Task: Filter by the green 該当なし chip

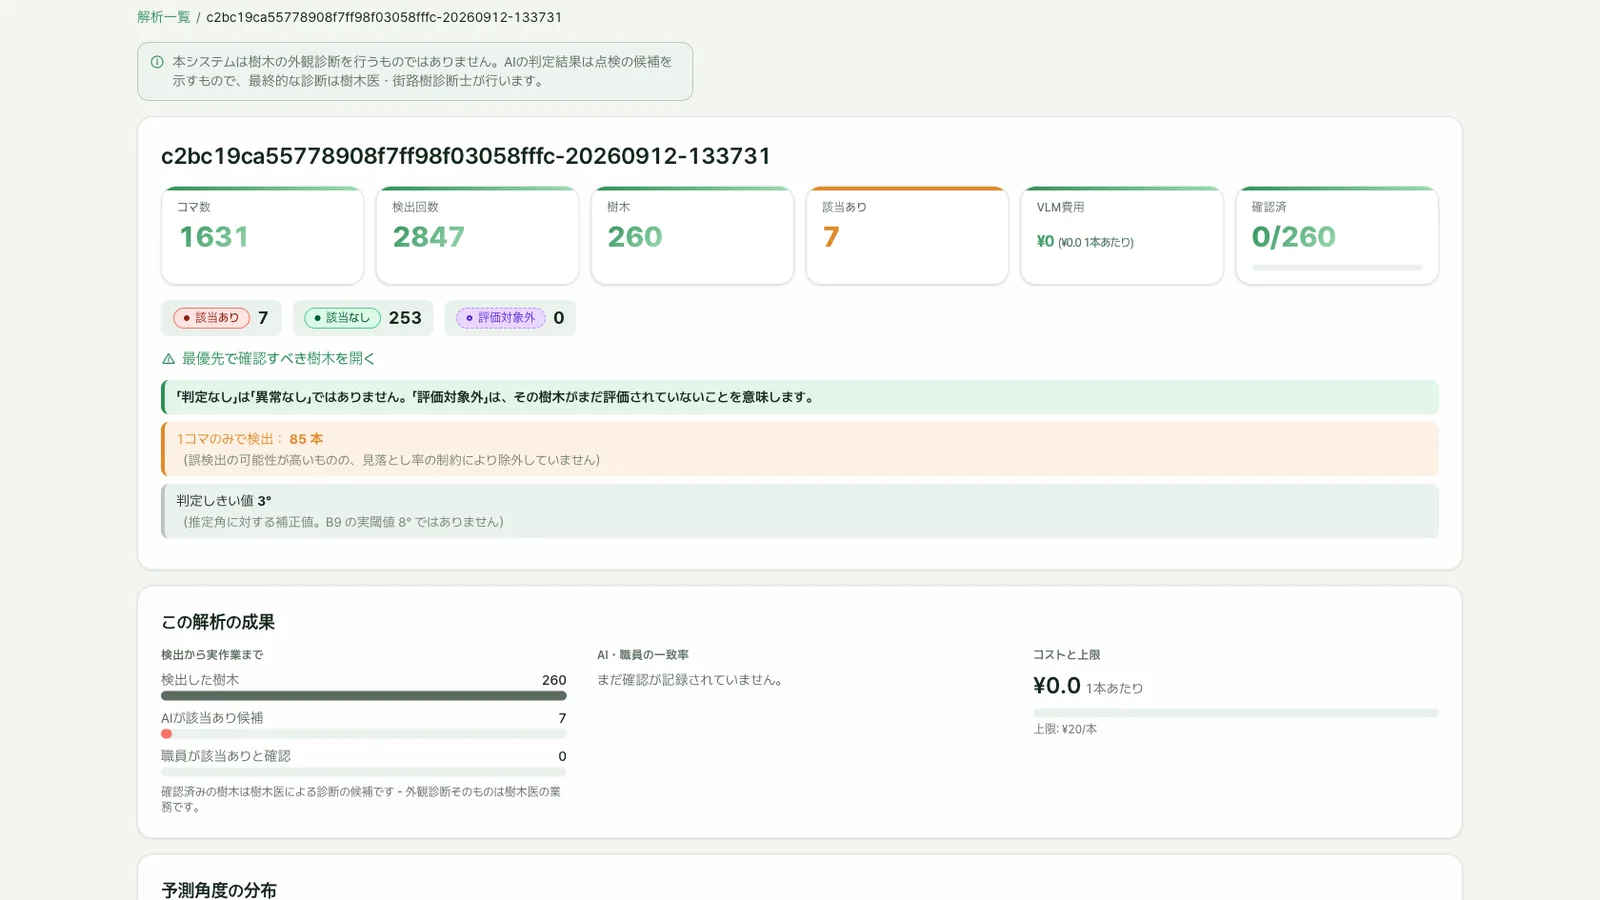Action: click(342, 318)
